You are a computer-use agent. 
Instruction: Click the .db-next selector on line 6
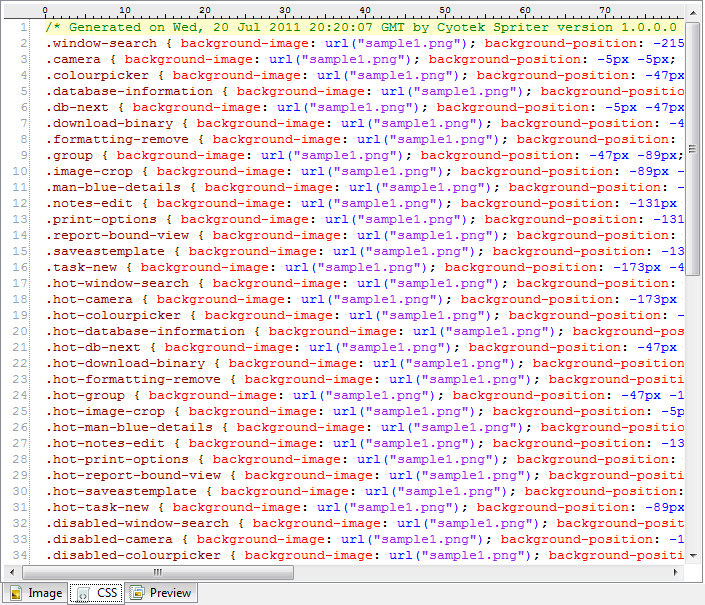(77, 107)
